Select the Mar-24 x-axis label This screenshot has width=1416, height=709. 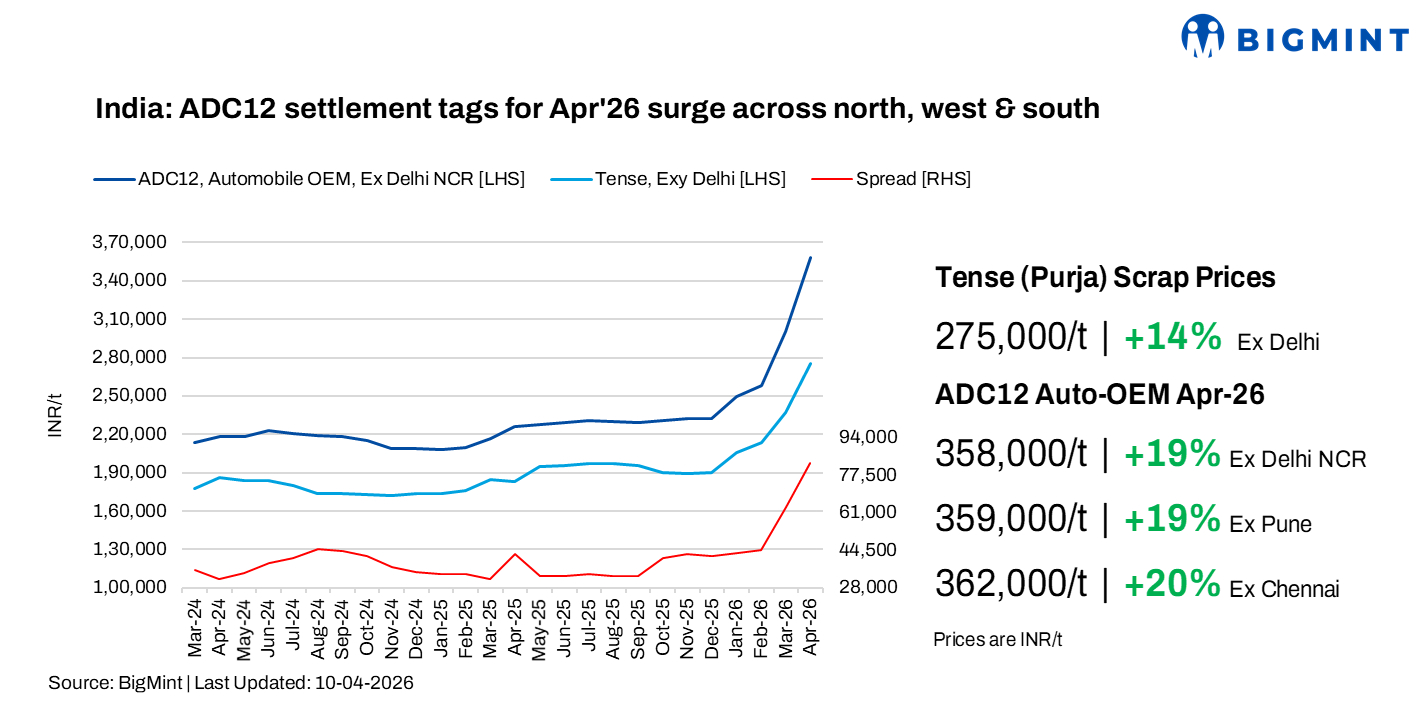pos(196,624)
